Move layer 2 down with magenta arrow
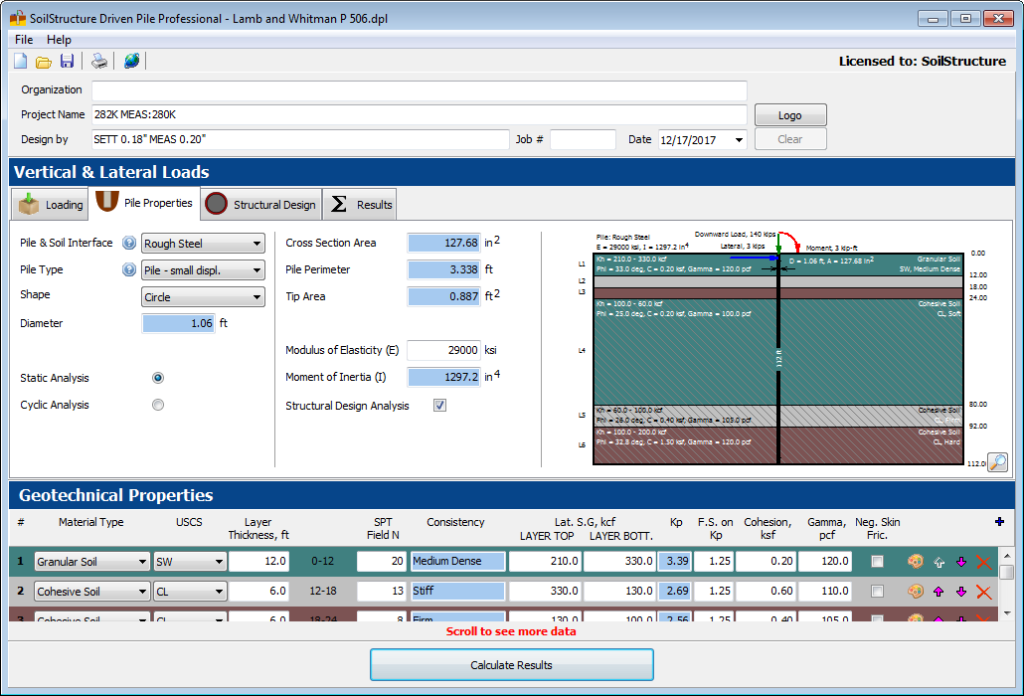The width and height of the screenshot is (1024, 696). pyautogui.click(x=961, y=592)
